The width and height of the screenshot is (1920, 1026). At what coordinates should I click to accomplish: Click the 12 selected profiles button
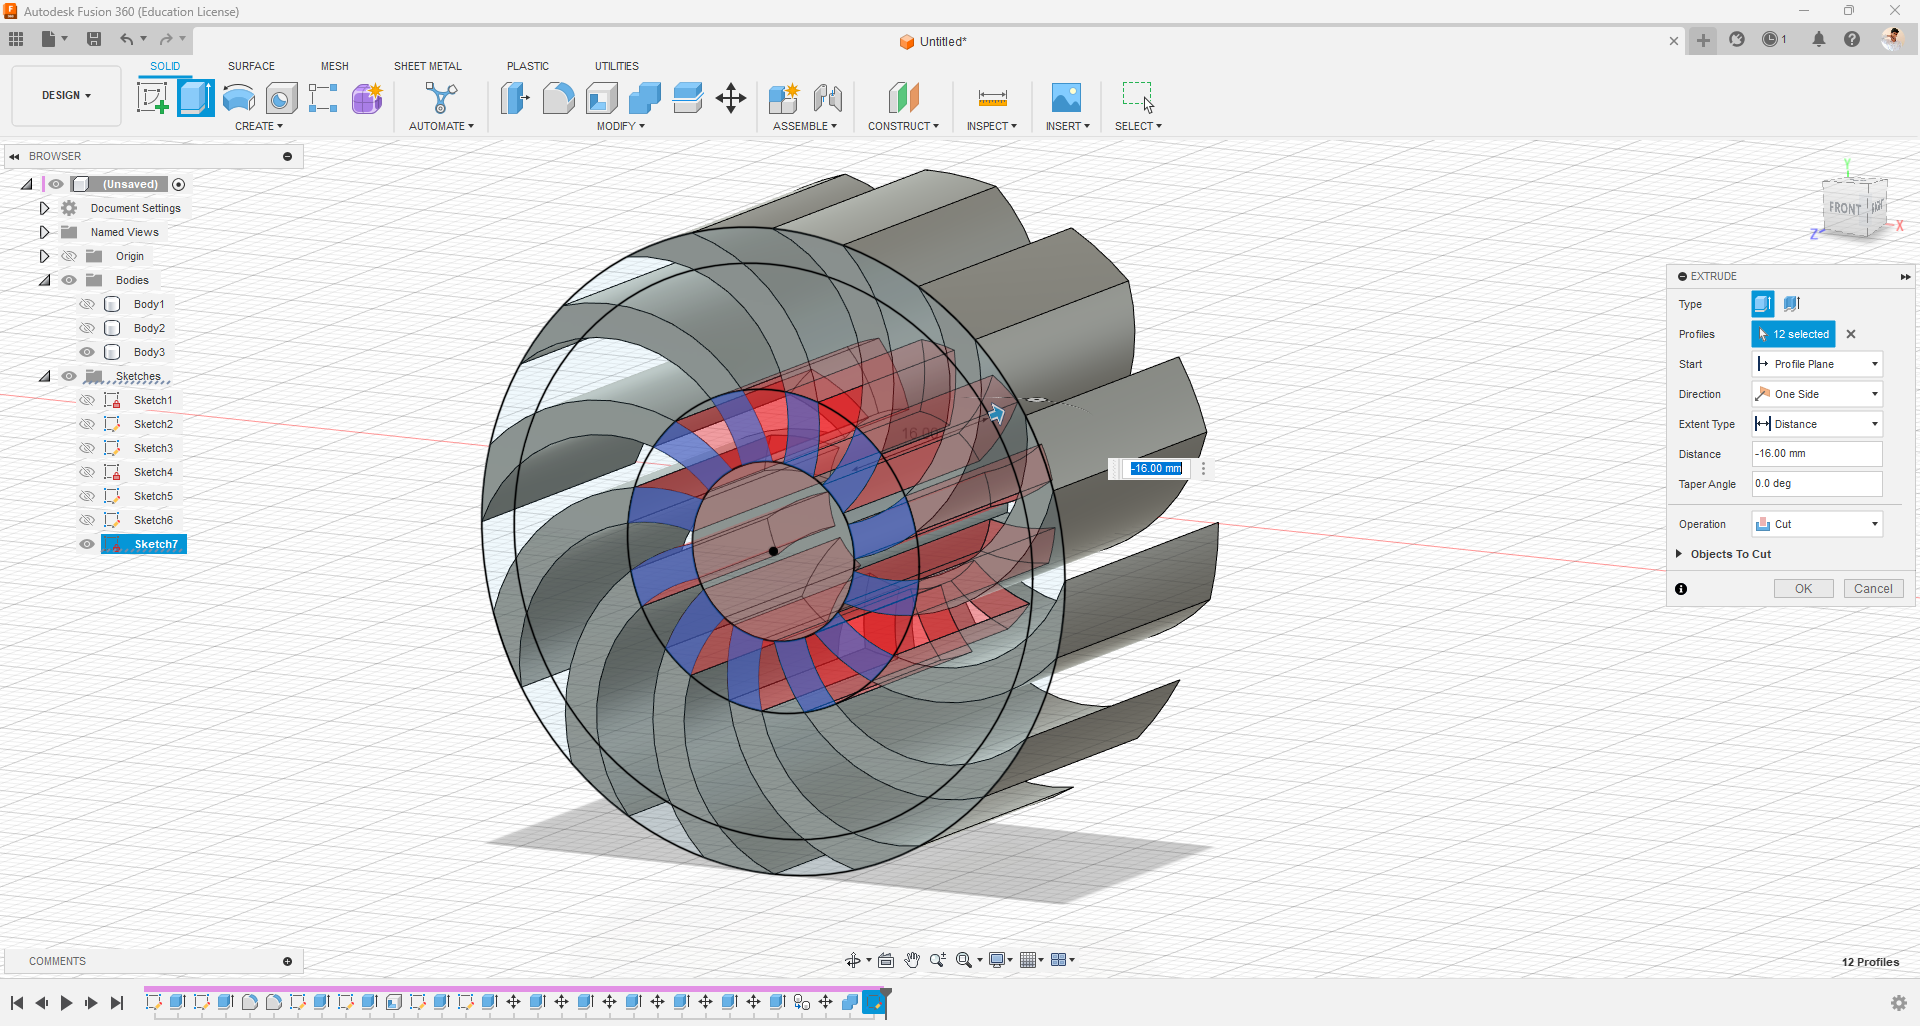point(1793,334)
